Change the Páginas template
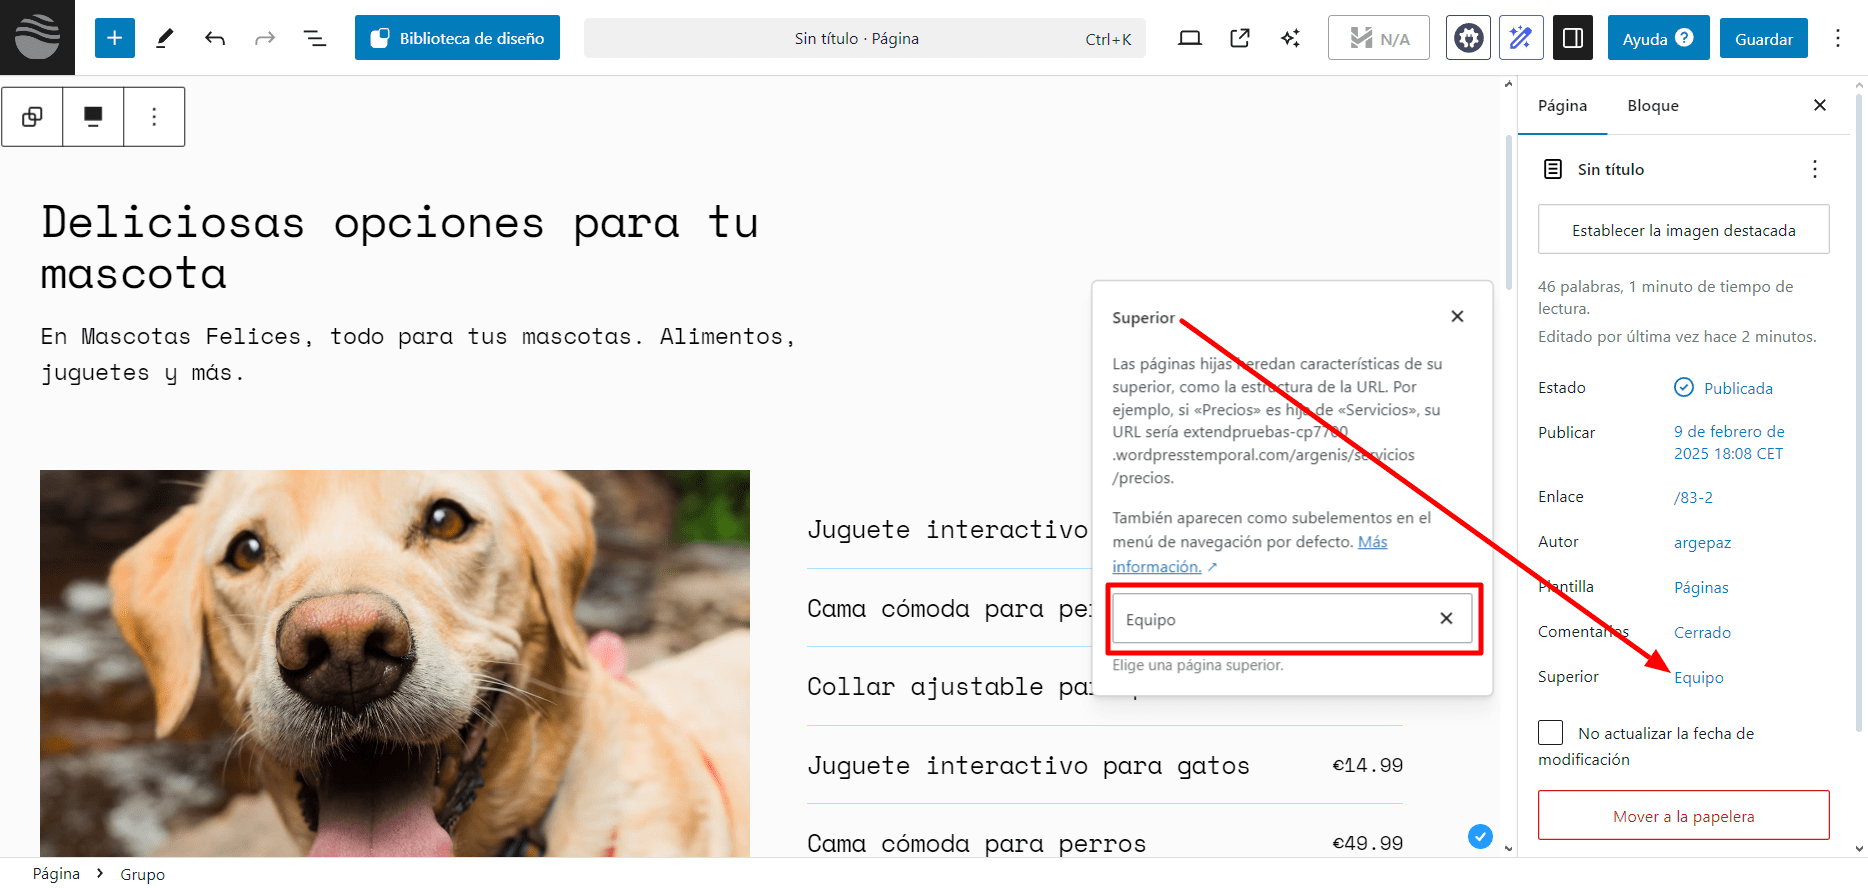 coord(1701,587)
